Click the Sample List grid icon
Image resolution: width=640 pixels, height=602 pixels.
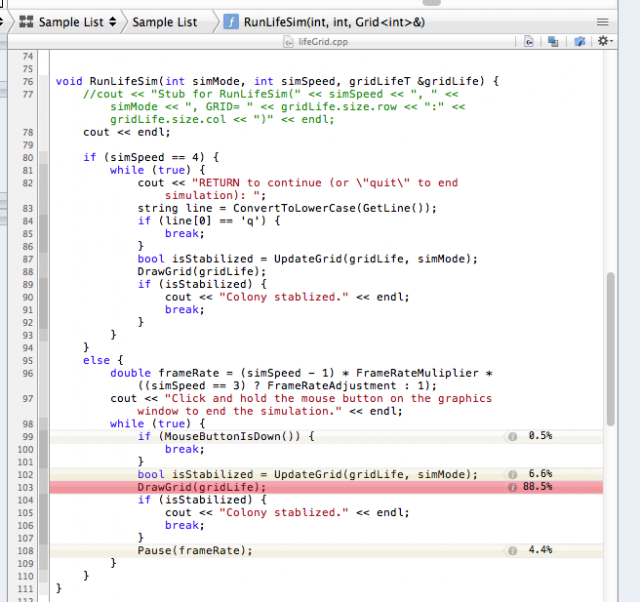27,22
